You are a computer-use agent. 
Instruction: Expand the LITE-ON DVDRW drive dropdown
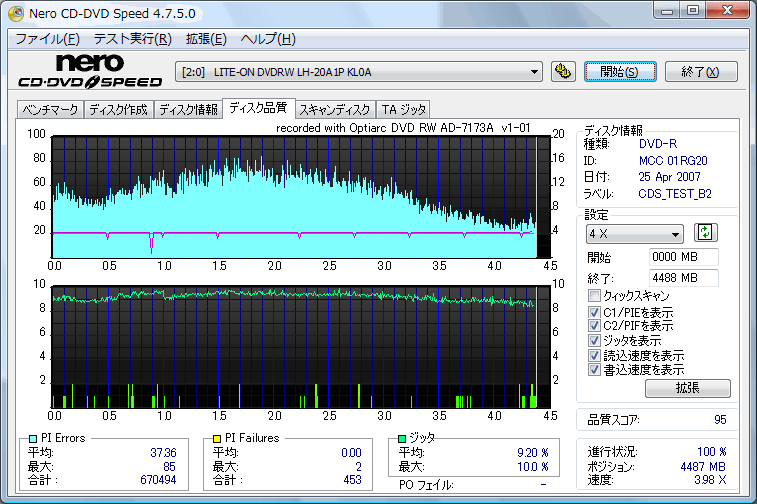359,72
